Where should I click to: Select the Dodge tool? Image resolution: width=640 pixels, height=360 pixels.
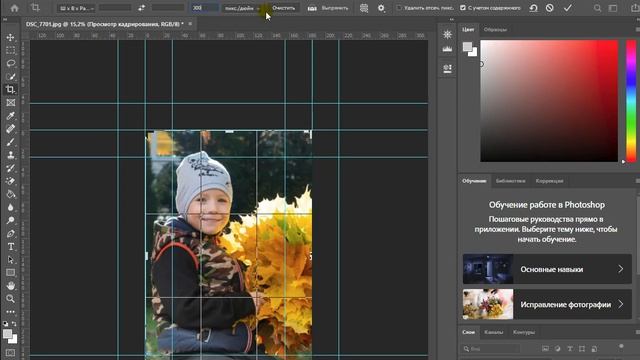[x=11, y=220]
